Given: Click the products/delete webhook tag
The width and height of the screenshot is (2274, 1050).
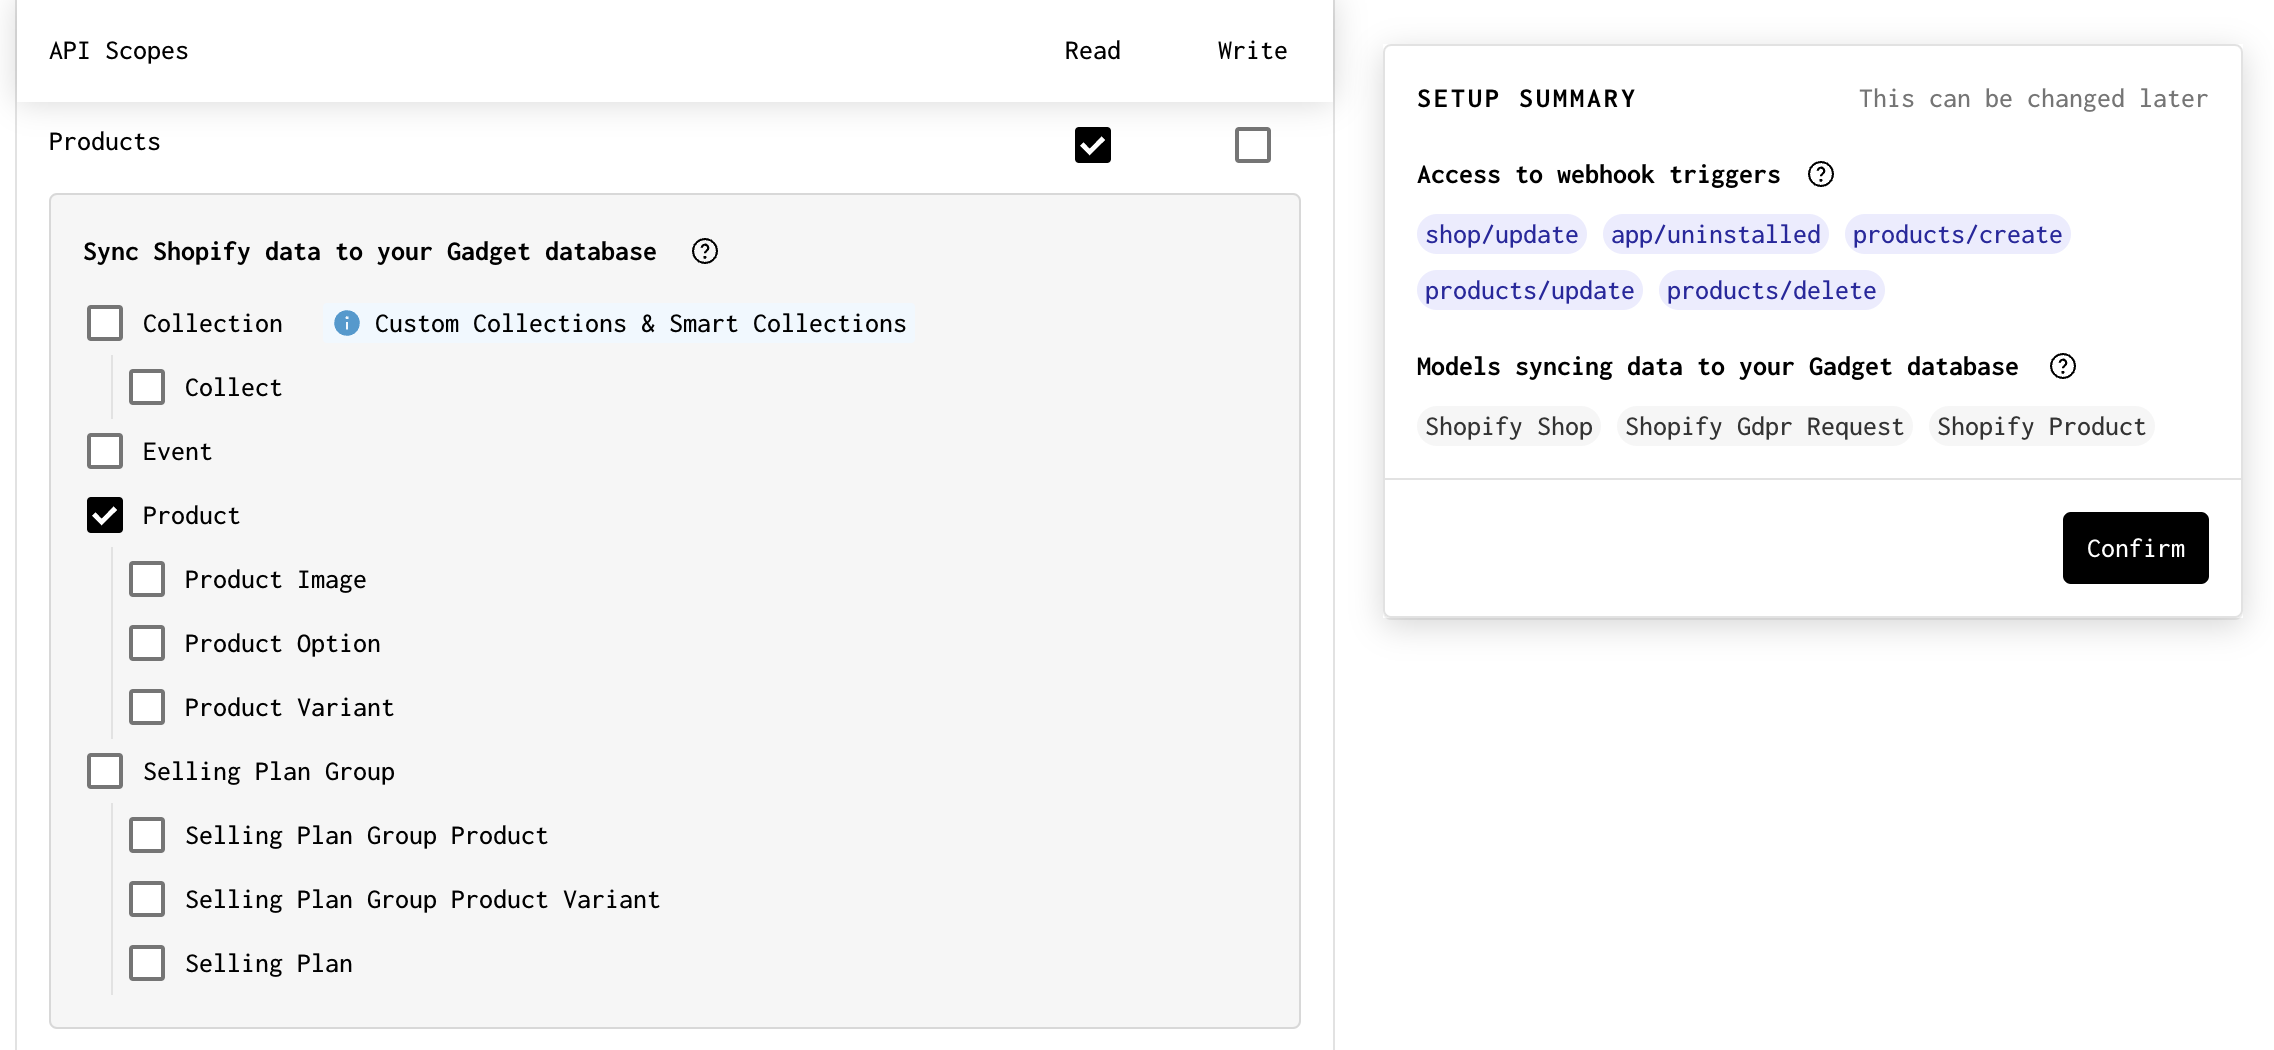Looking at the screenshot, I should click(1771, 290).
